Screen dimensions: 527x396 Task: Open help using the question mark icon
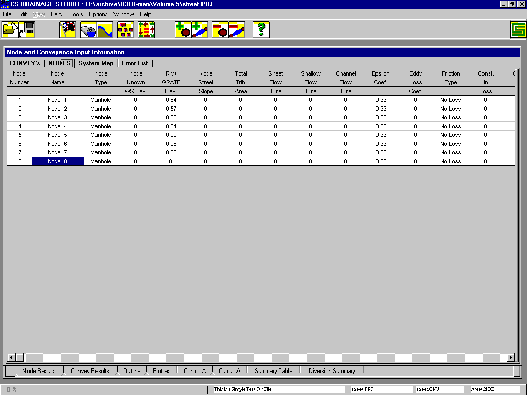tap(261, 29)
